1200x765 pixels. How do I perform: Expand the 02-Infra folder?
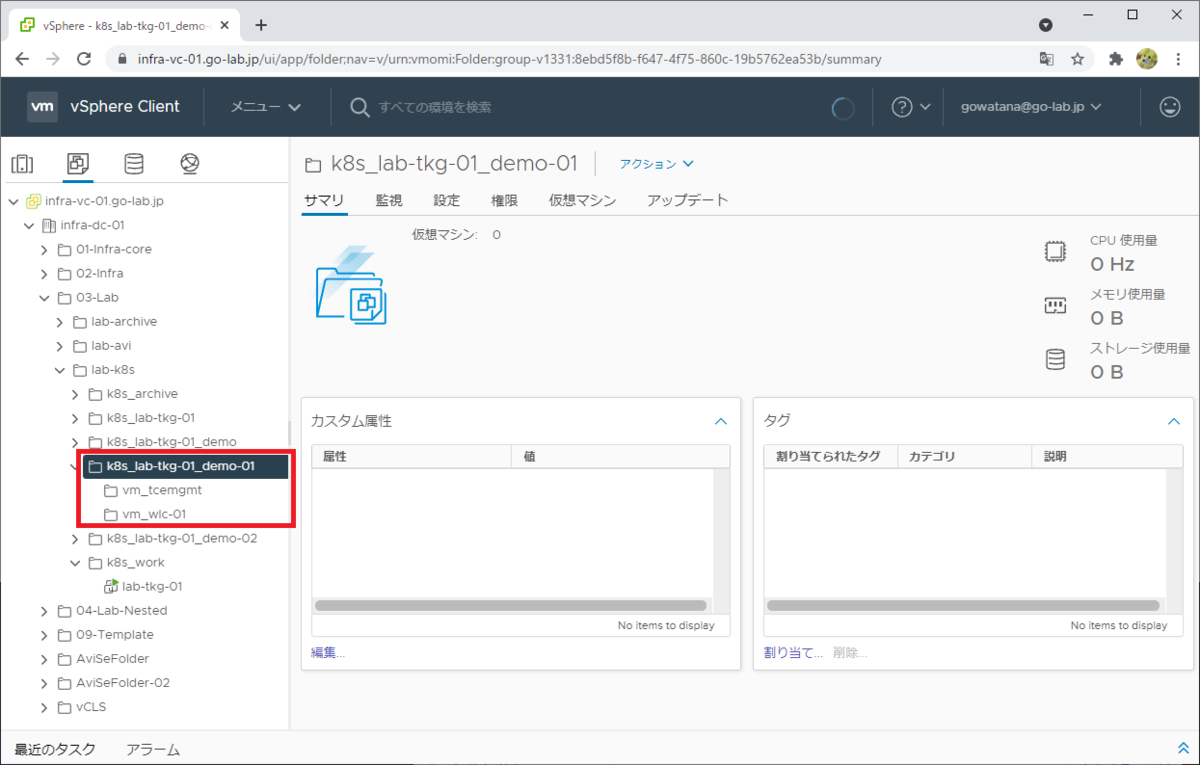click(44, 273)
